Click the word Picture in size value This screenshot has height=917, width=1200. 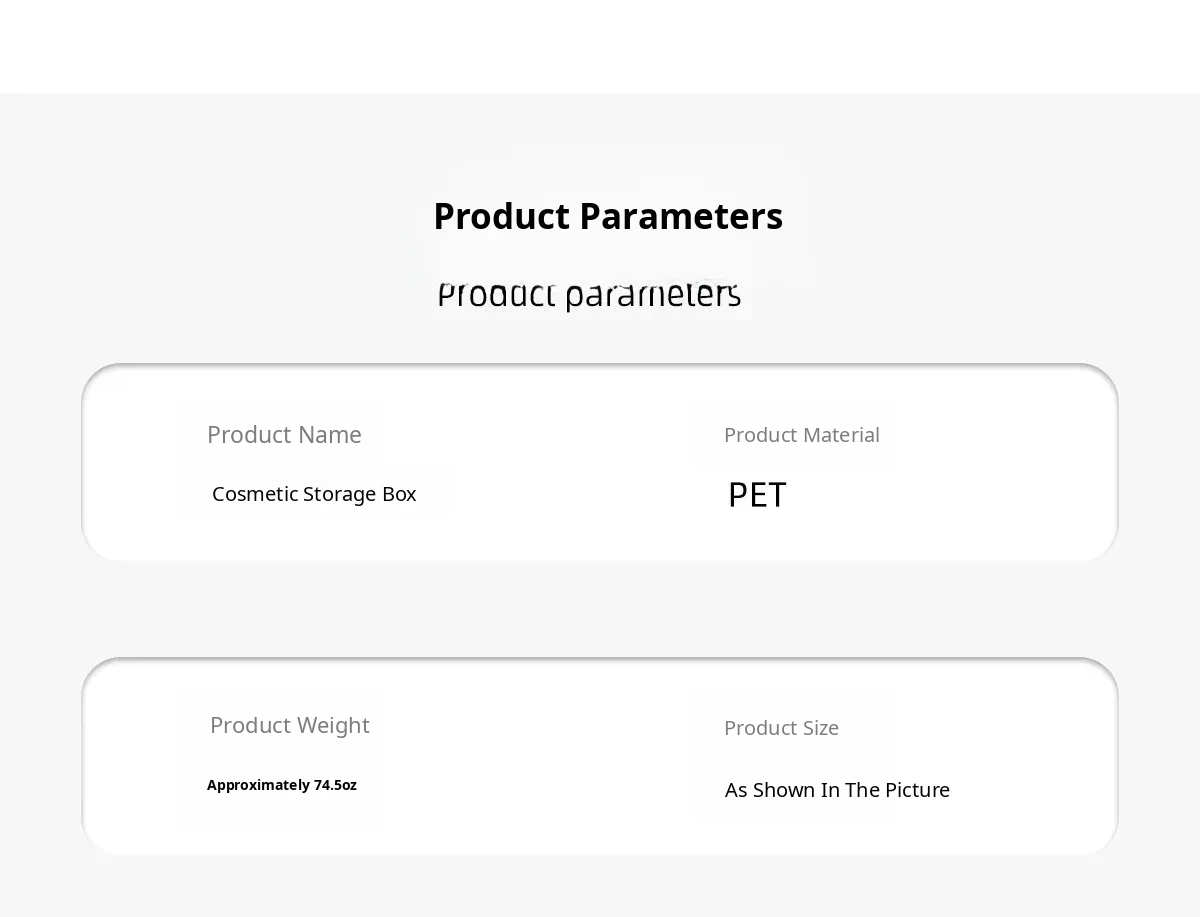(917, 790)
